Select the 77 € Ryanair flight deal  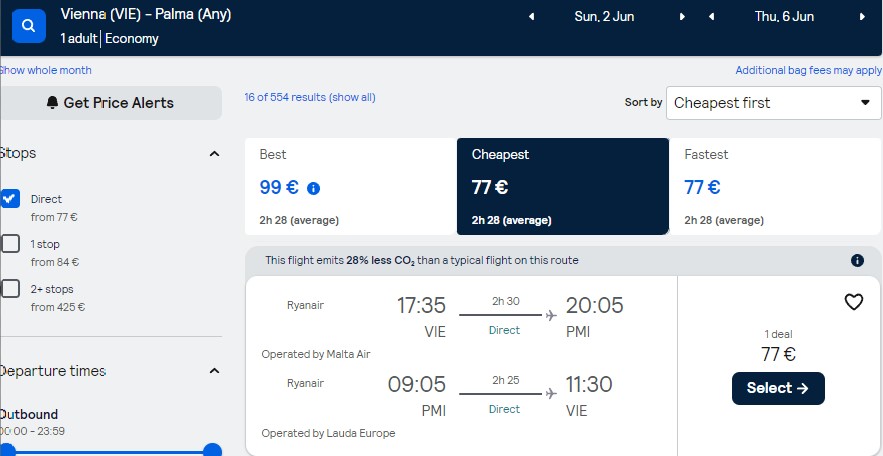click(x=778, y=388)
